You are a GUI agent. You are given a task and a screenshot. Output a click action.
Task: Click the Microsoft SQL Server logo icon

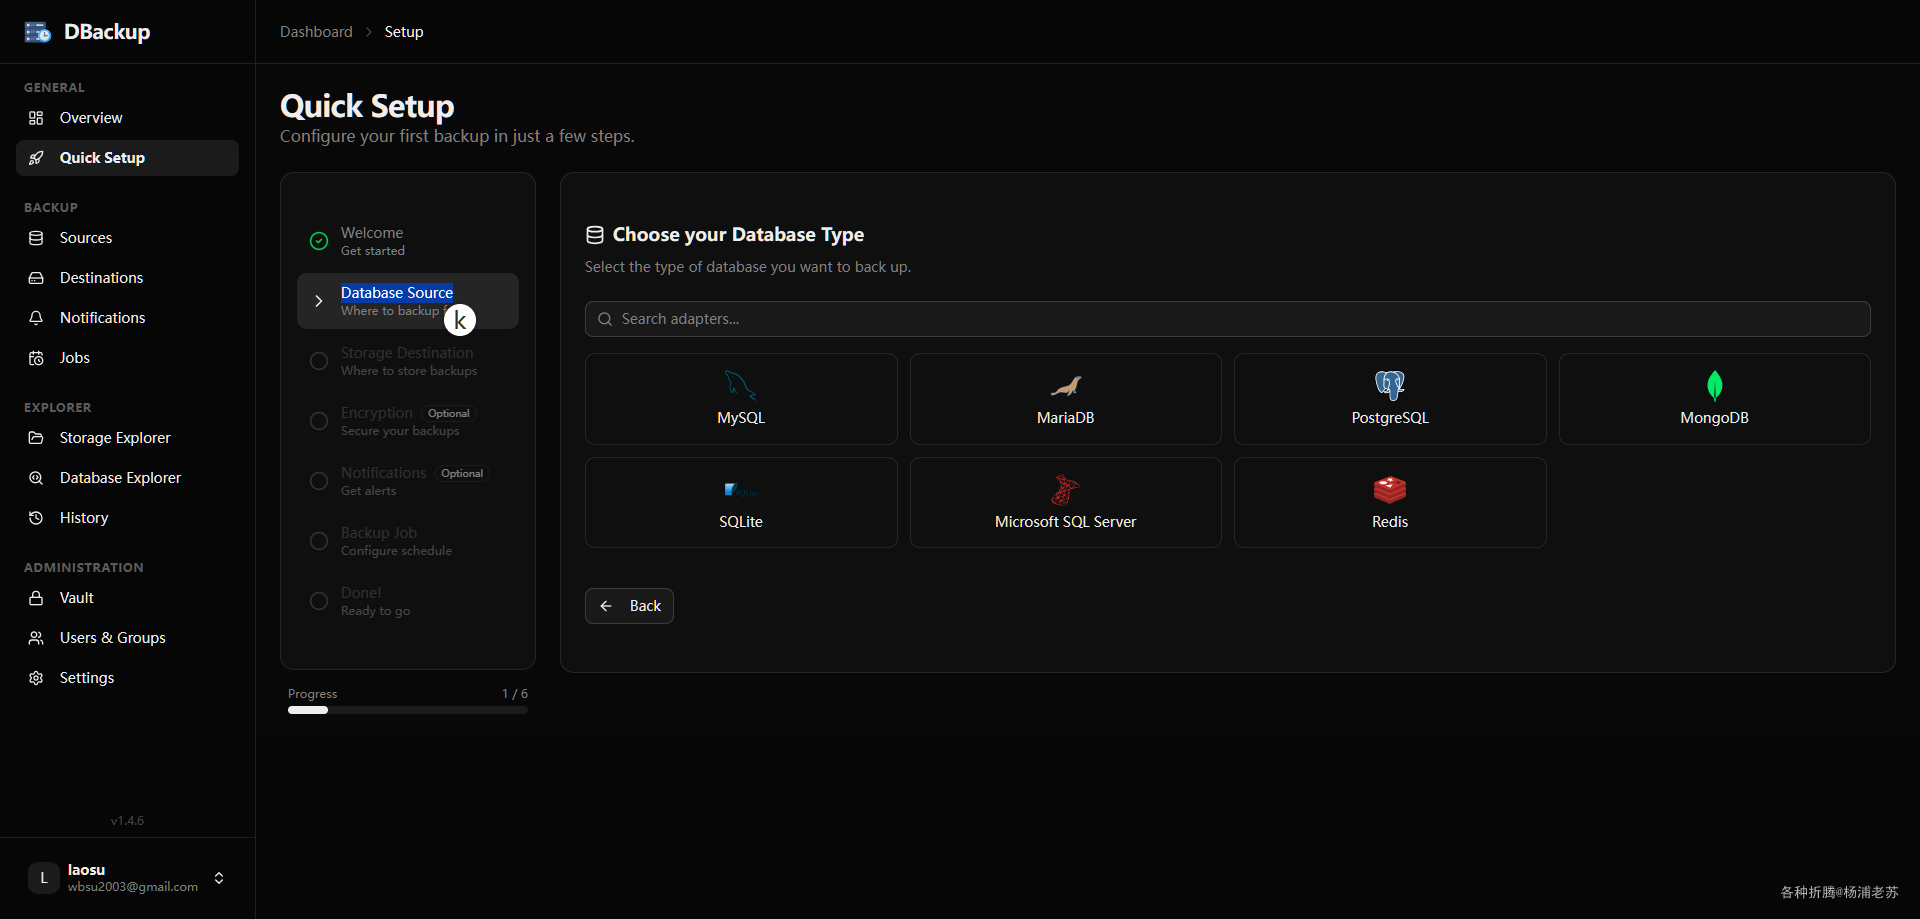(1066, 489)
